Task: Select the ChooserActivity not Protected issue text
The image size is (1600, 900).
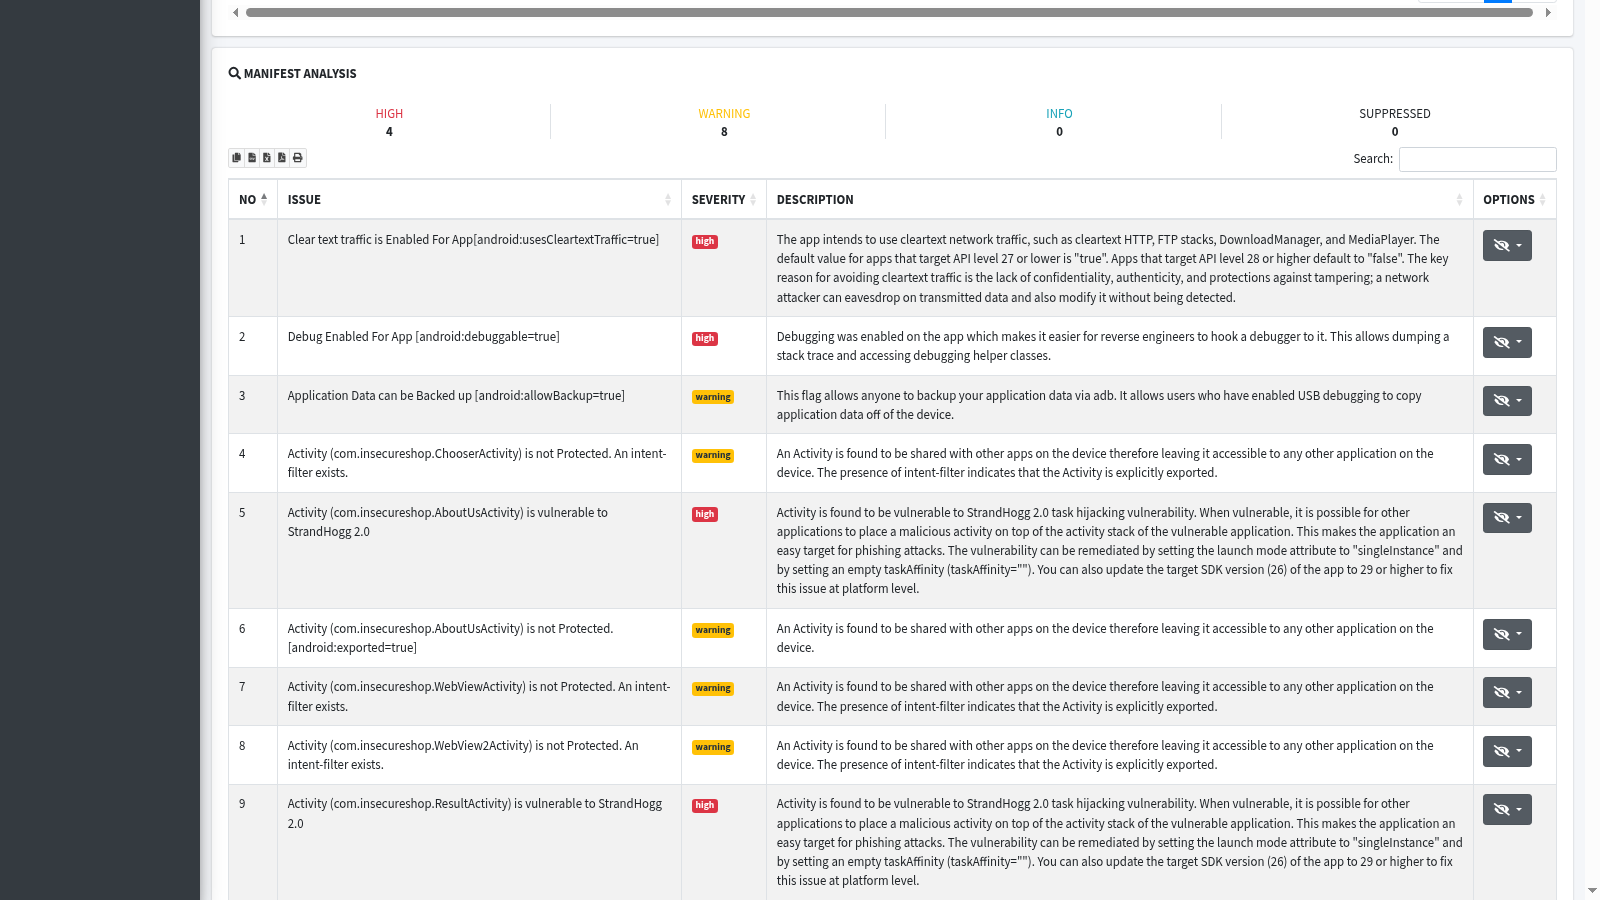Action: [x=477, y=463]
